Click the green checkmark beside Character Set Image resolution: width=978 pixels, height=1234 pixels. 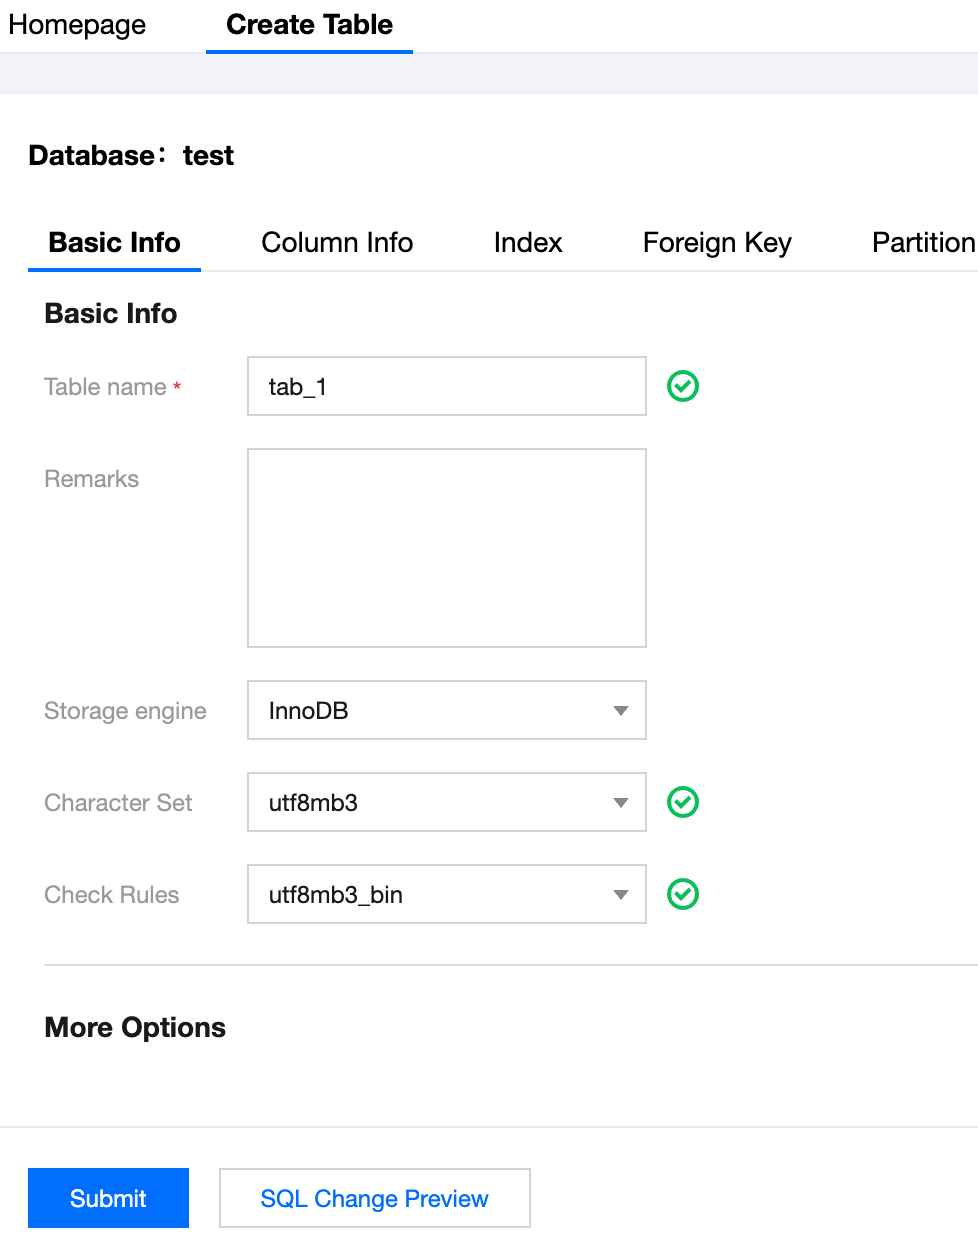(683, 802)
